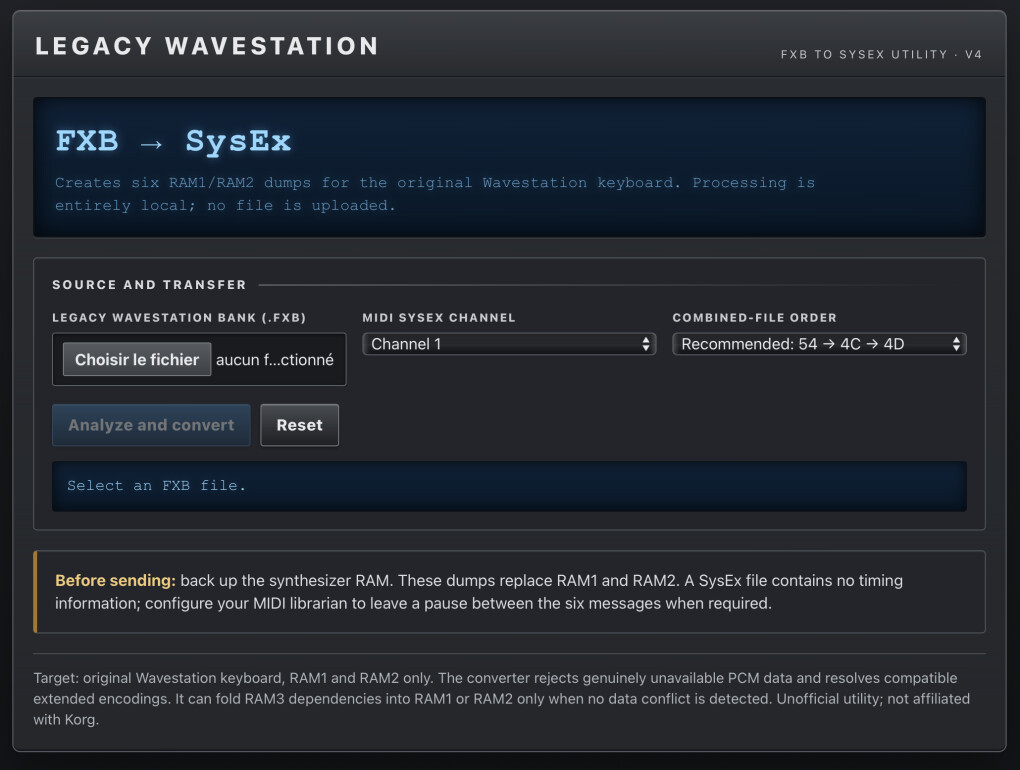Click the Reset button

tap(299, 425)
